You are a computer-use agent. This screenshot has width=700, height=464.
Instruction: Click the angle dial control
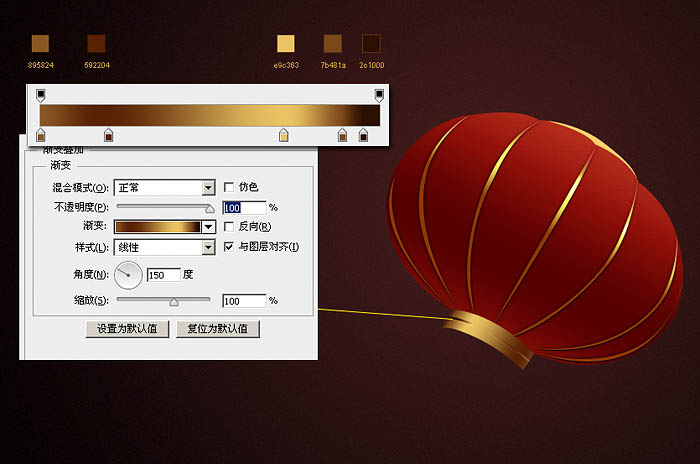(128, 275)
